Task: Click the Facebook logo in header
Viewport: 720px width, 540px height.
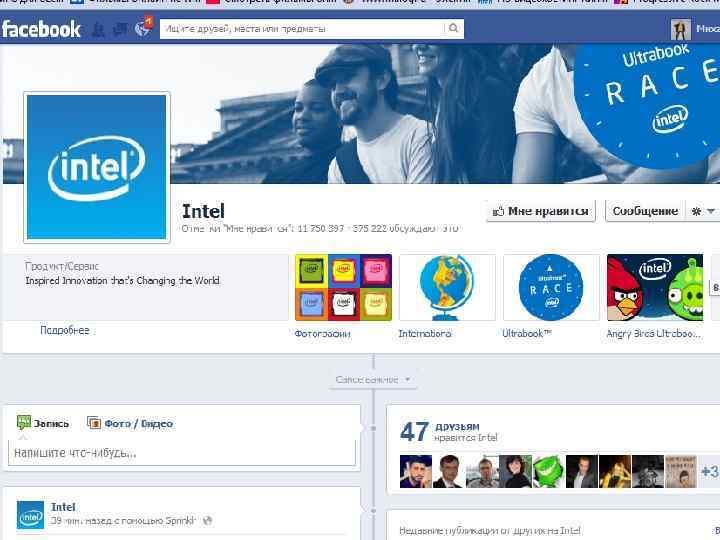Action: coord(41,29)
